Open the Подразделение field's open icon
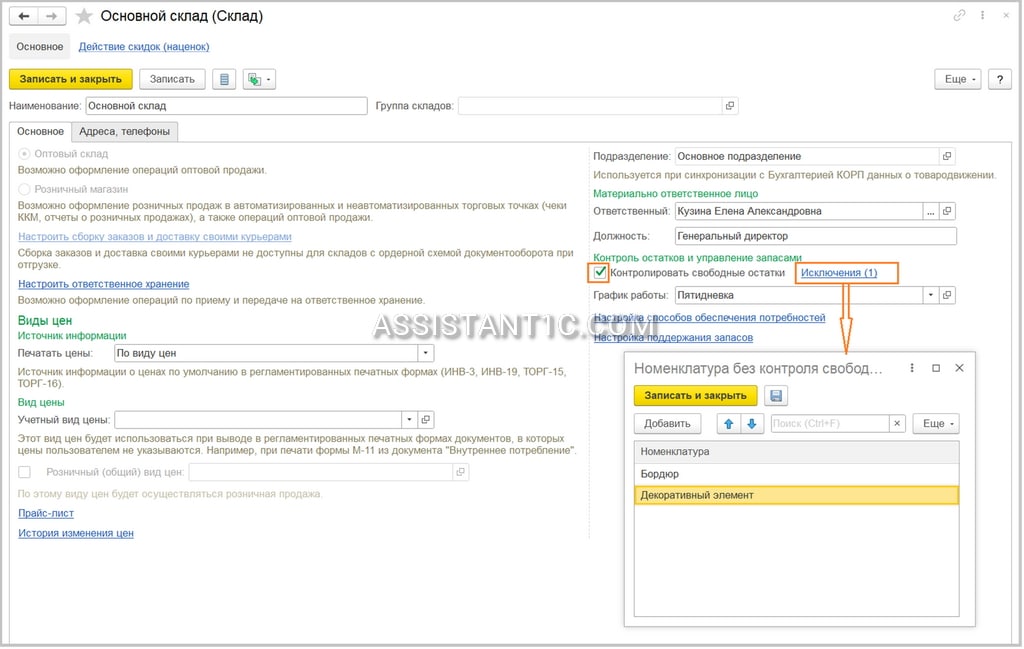This screenshot has width=1024, height=649. [947, 156]
